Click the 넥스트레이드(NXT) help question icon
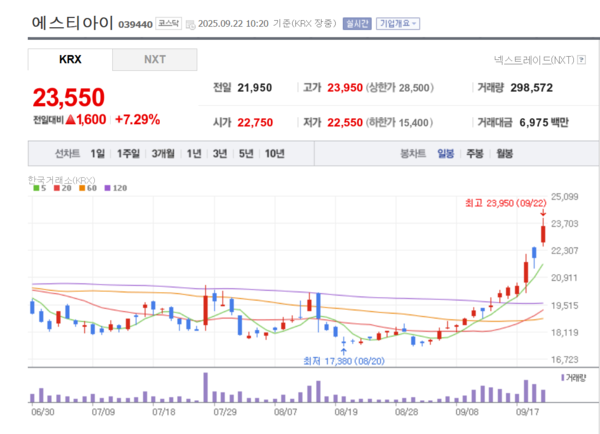This screenshot has height=434, width=600. [x=582, y=60]
